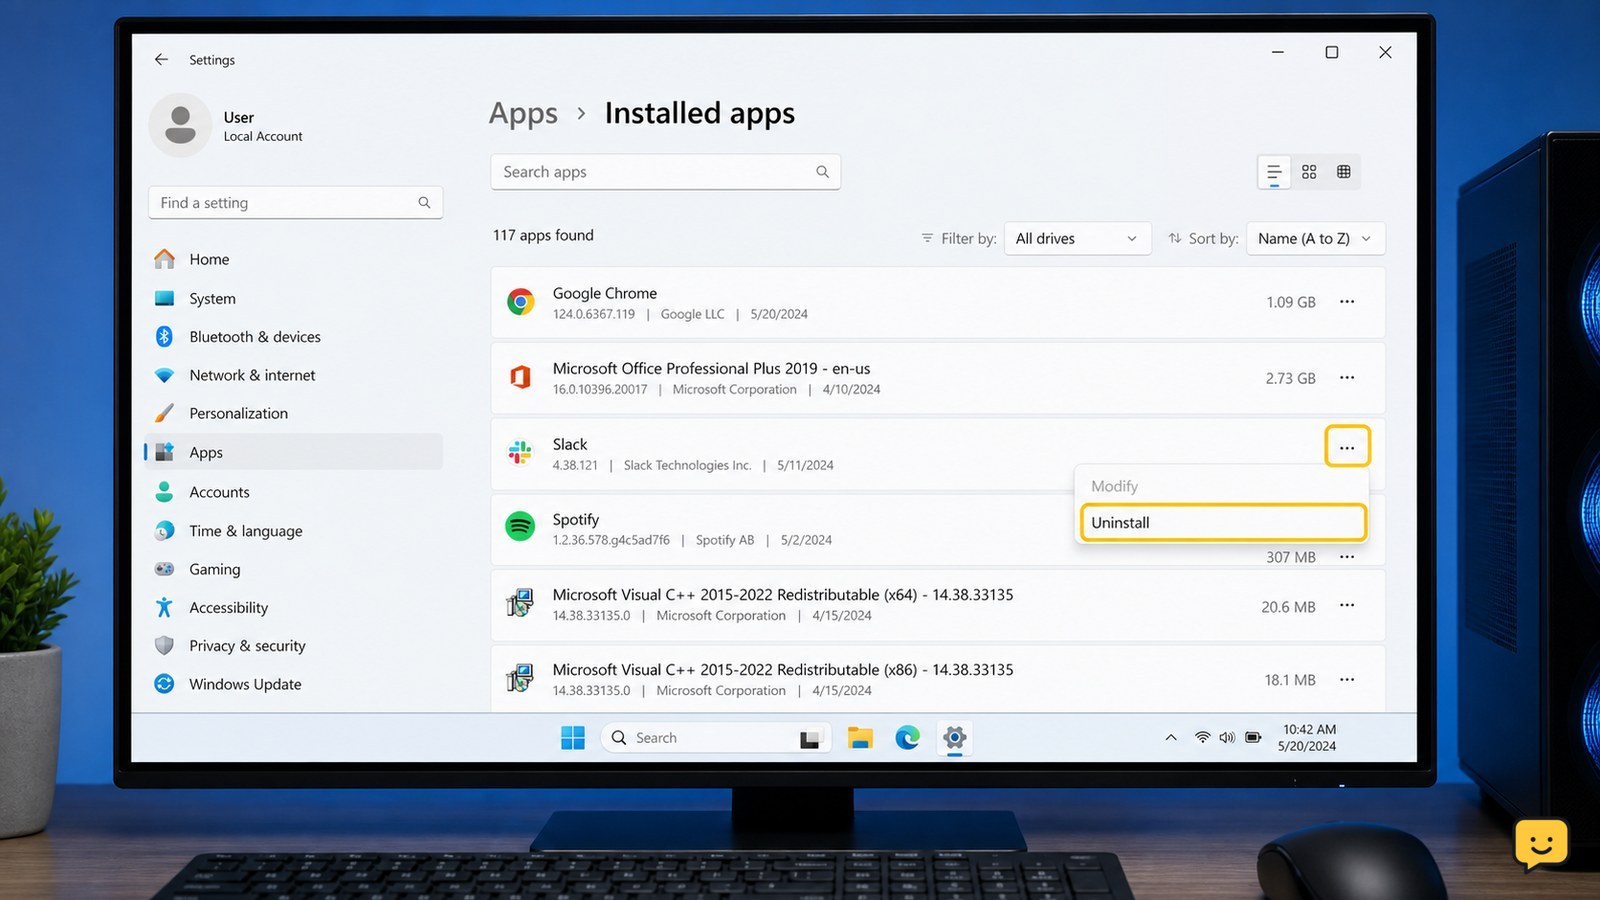
Task: Click Settings gear in taskbar
Action: tap(955, 738)
